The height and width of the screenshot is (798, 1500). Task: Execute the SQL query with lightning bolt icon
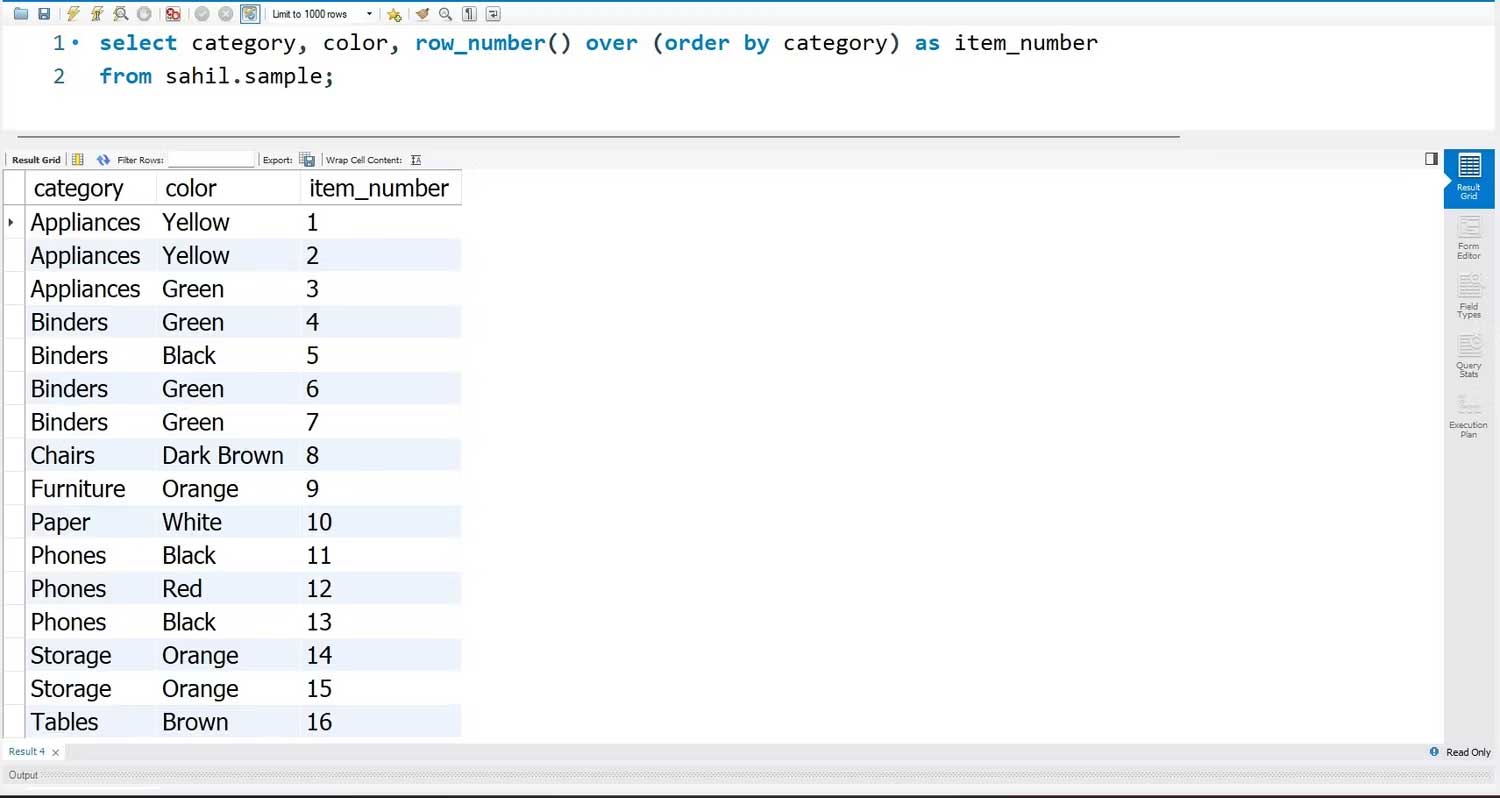point(73,13)
